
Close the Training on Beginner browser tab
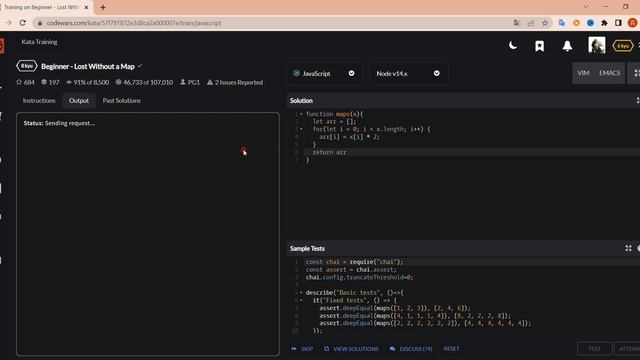86,7
